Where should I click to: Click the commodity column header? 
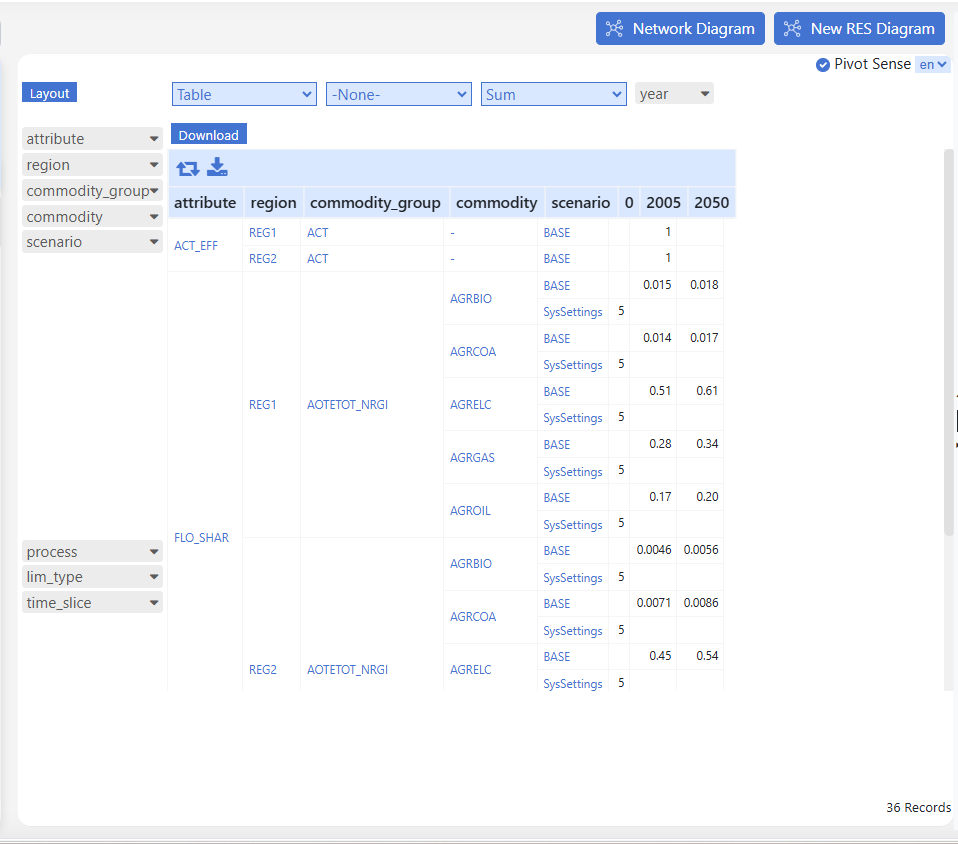click(496, 203)
